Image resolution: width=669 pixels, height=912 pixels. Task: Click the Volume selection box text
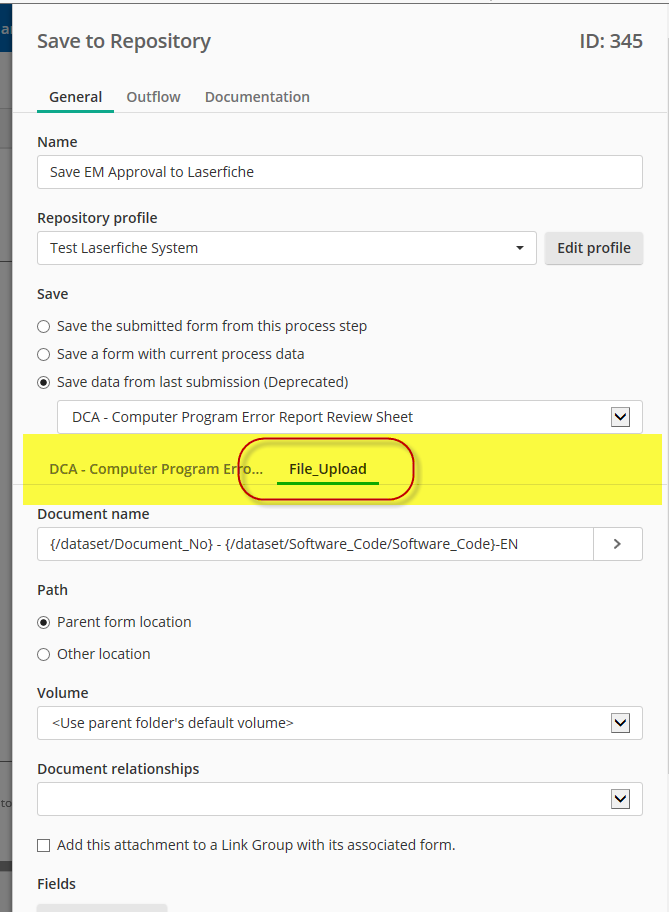173,723
